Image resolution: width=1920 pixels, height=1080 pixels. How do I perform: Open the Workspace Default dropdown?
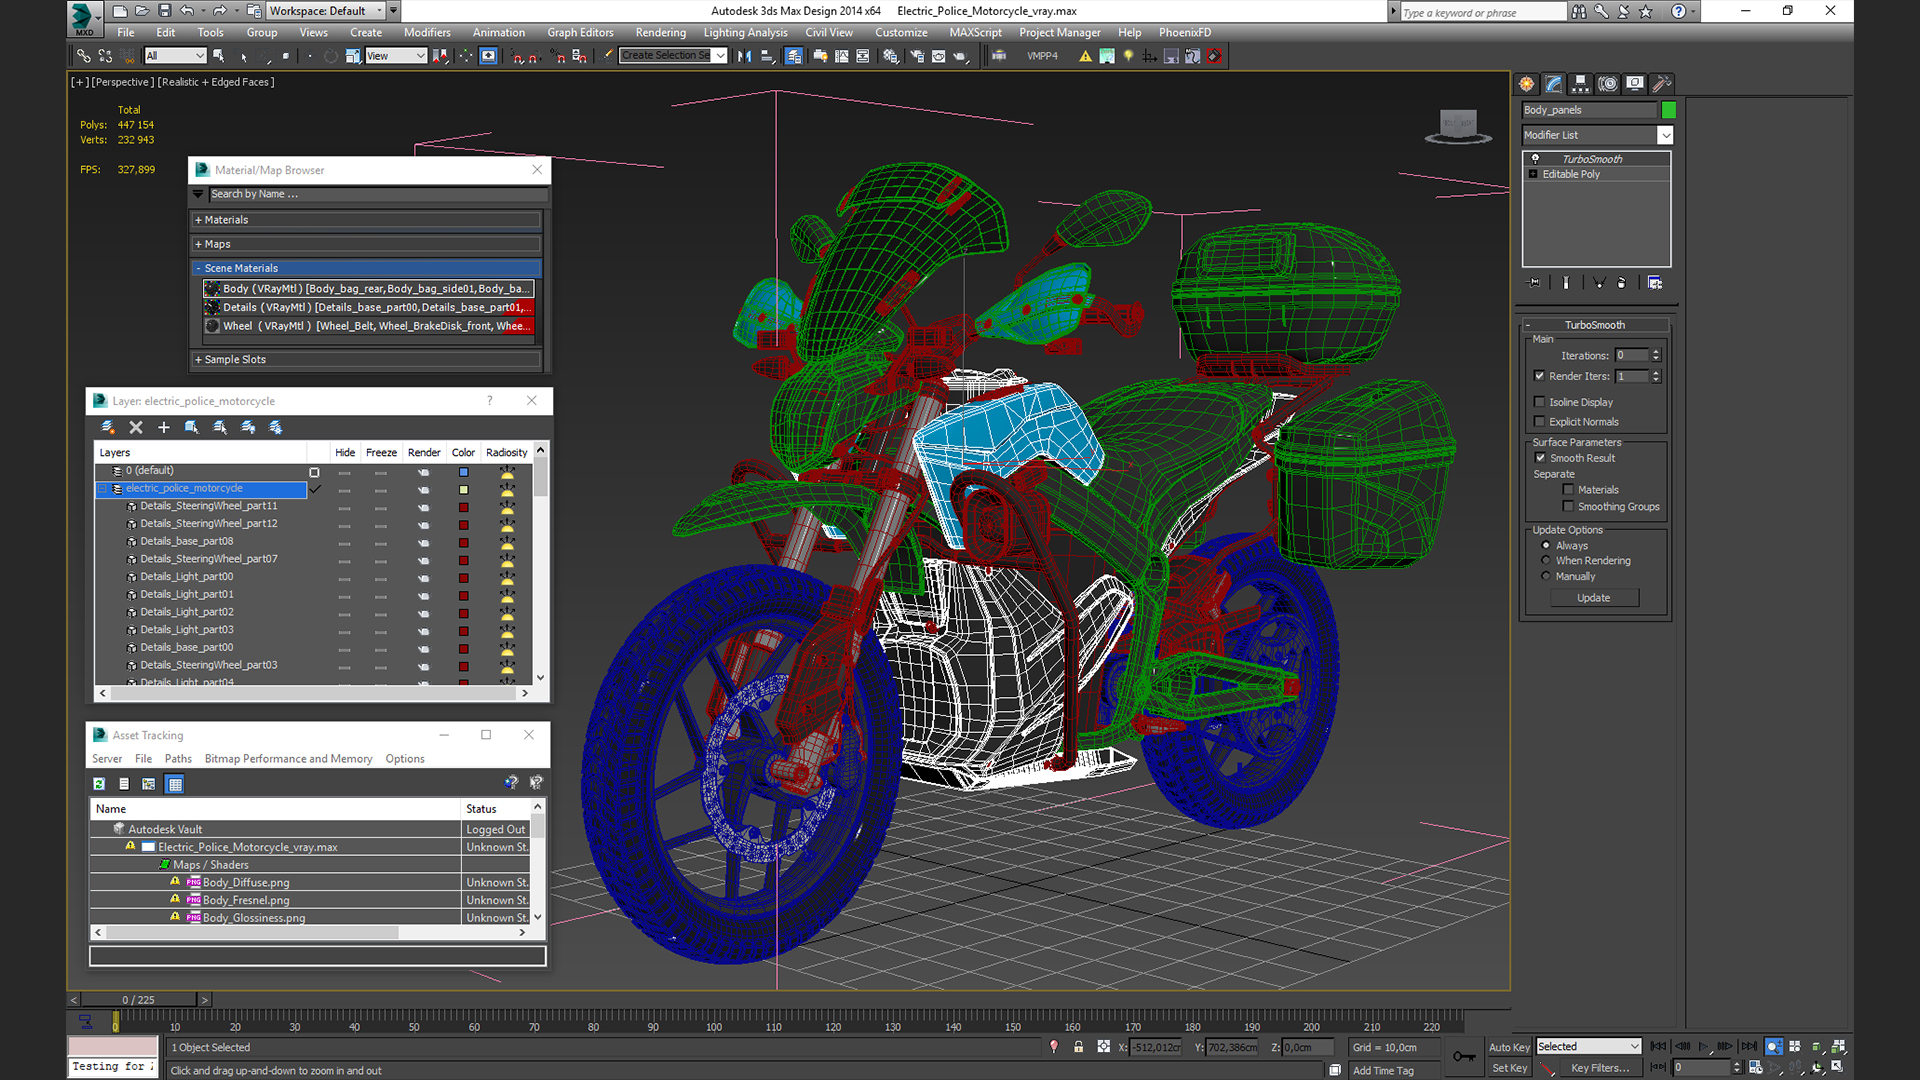(327, 11)
